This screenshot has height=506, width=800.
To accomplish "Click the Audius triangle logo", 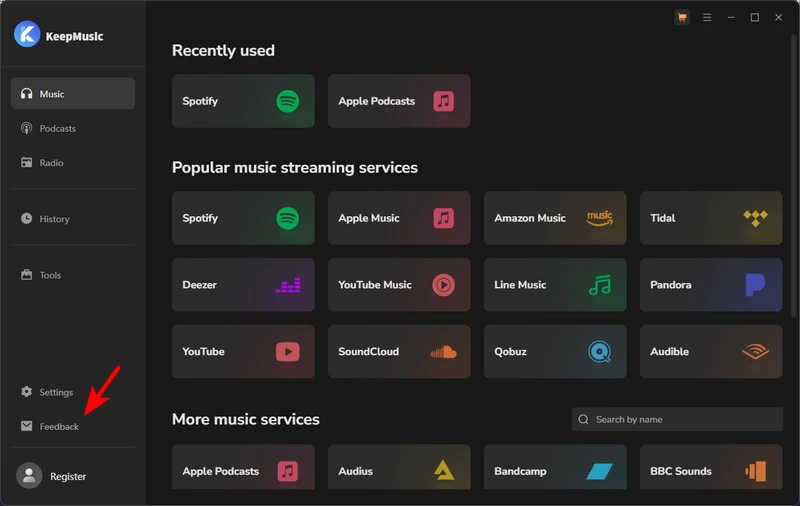I will 444,471.
